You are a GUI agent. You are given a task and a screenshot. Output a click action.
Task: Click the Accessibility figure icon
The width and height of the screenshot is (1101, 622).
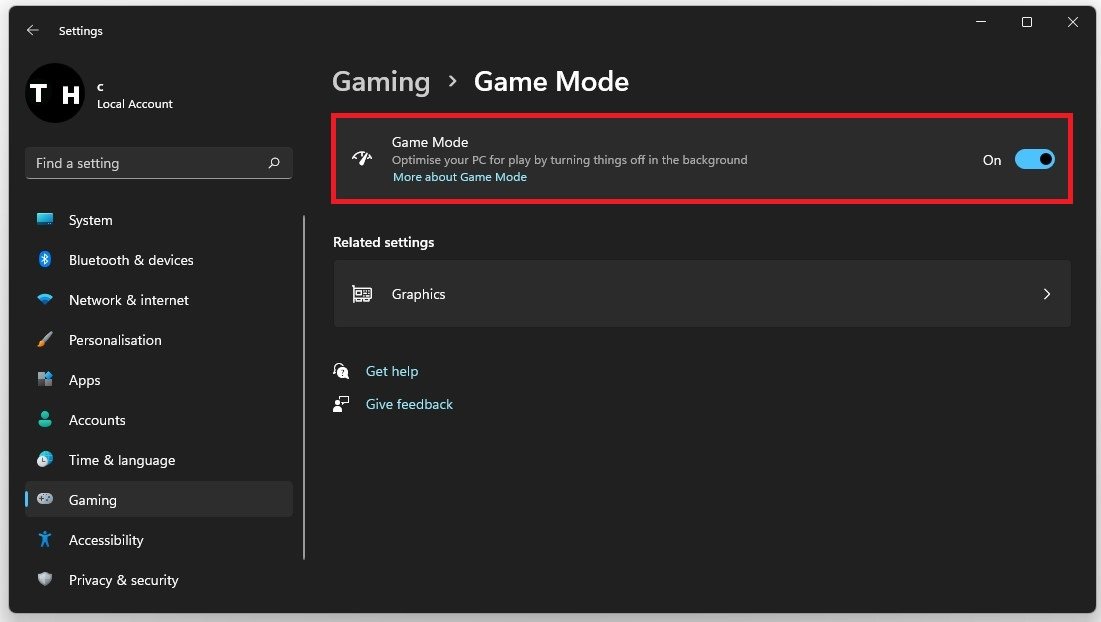point(45,540)
